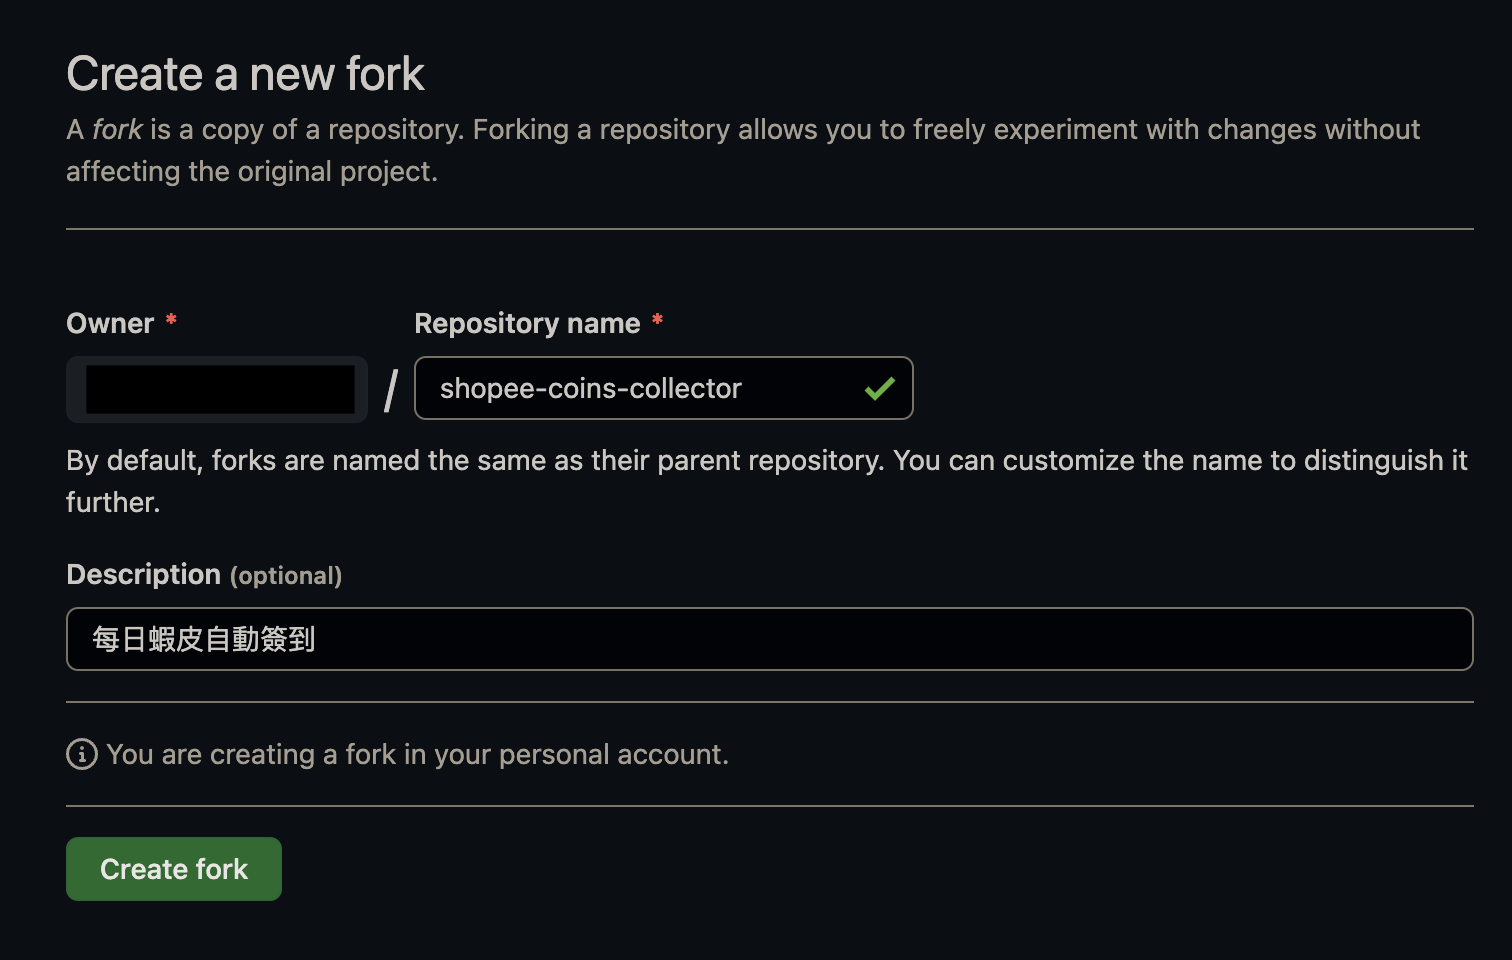The image size is (1512, 960).
Task: Click the "shopee-coins-collector" repository name text
Action: tap(590, 388)
